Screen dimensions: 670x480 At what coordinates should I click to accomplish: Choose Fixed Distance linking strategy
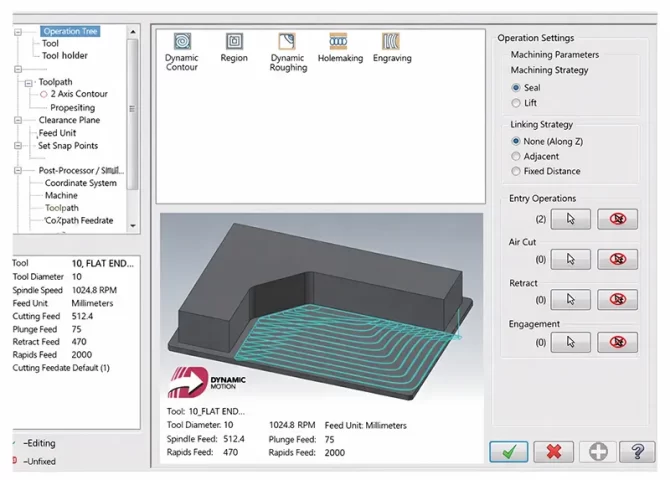(x=516, y=171)
